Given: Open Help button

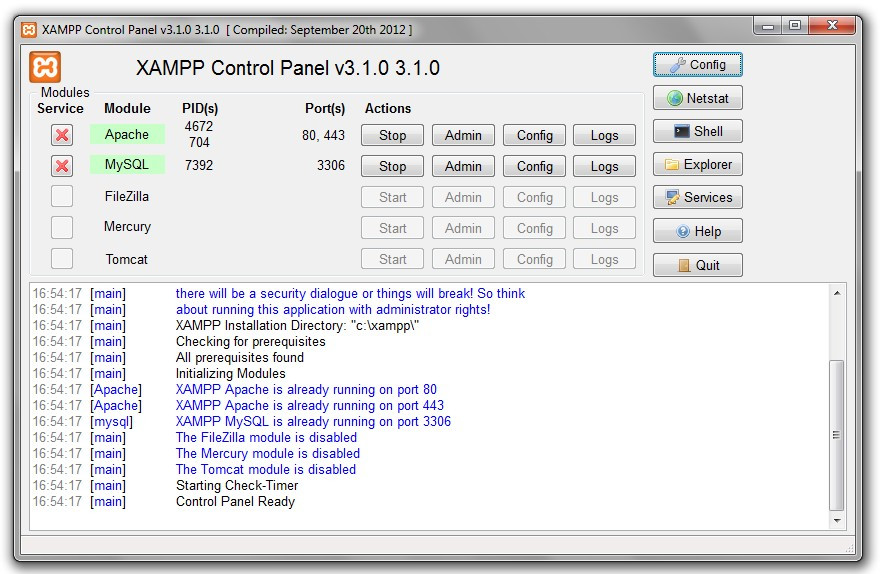Looking at the screenshot, I should coord(698,231).
